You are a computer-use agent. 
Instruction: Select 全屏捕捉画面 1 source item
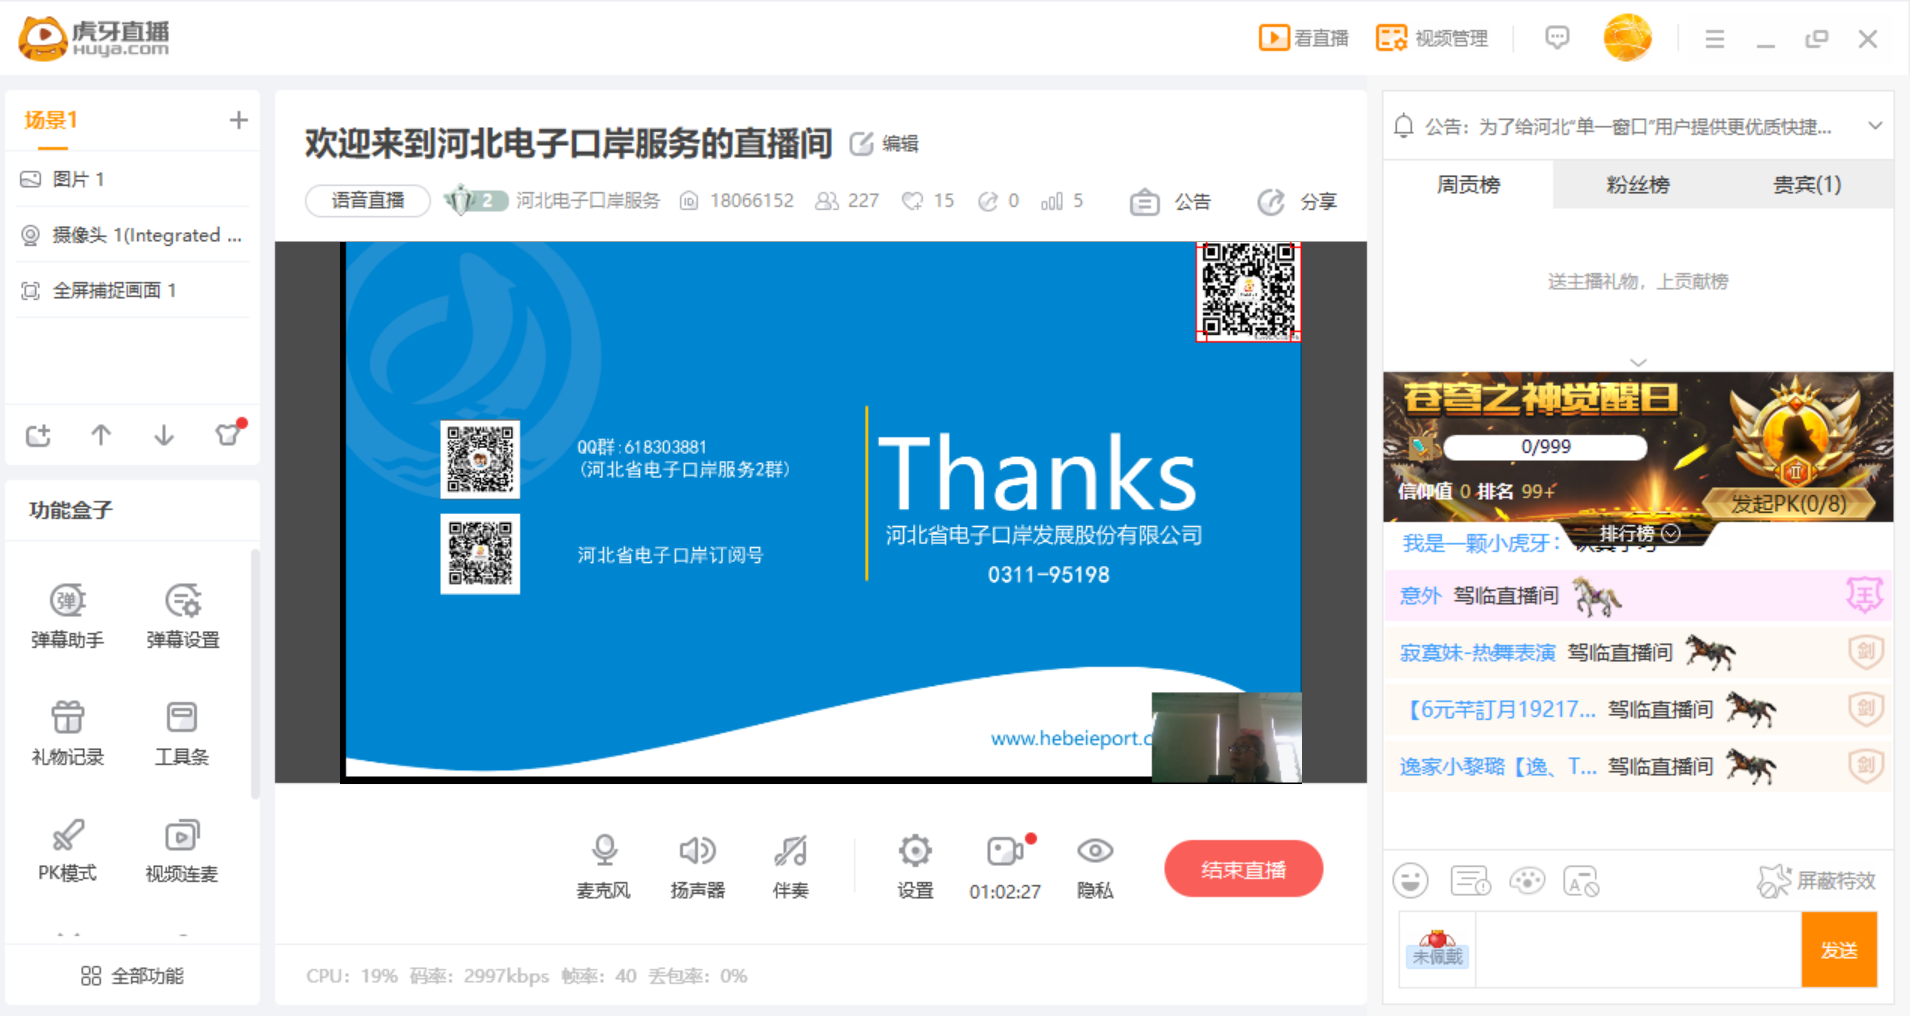pos(132,290)
